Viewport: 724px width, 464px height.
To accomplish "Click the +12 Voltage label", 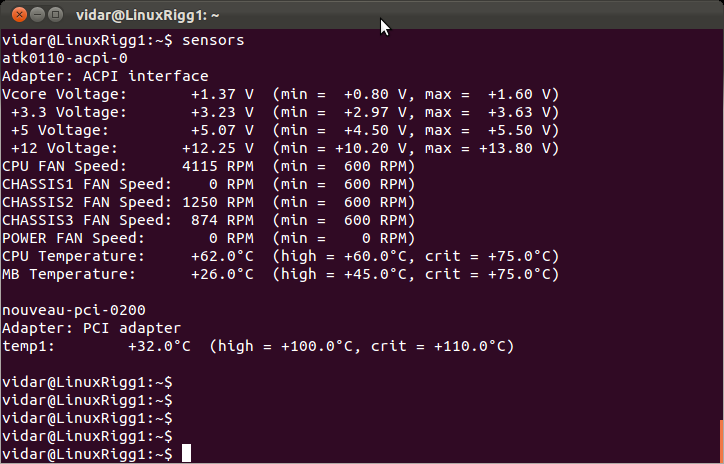I will pos(65,148).
